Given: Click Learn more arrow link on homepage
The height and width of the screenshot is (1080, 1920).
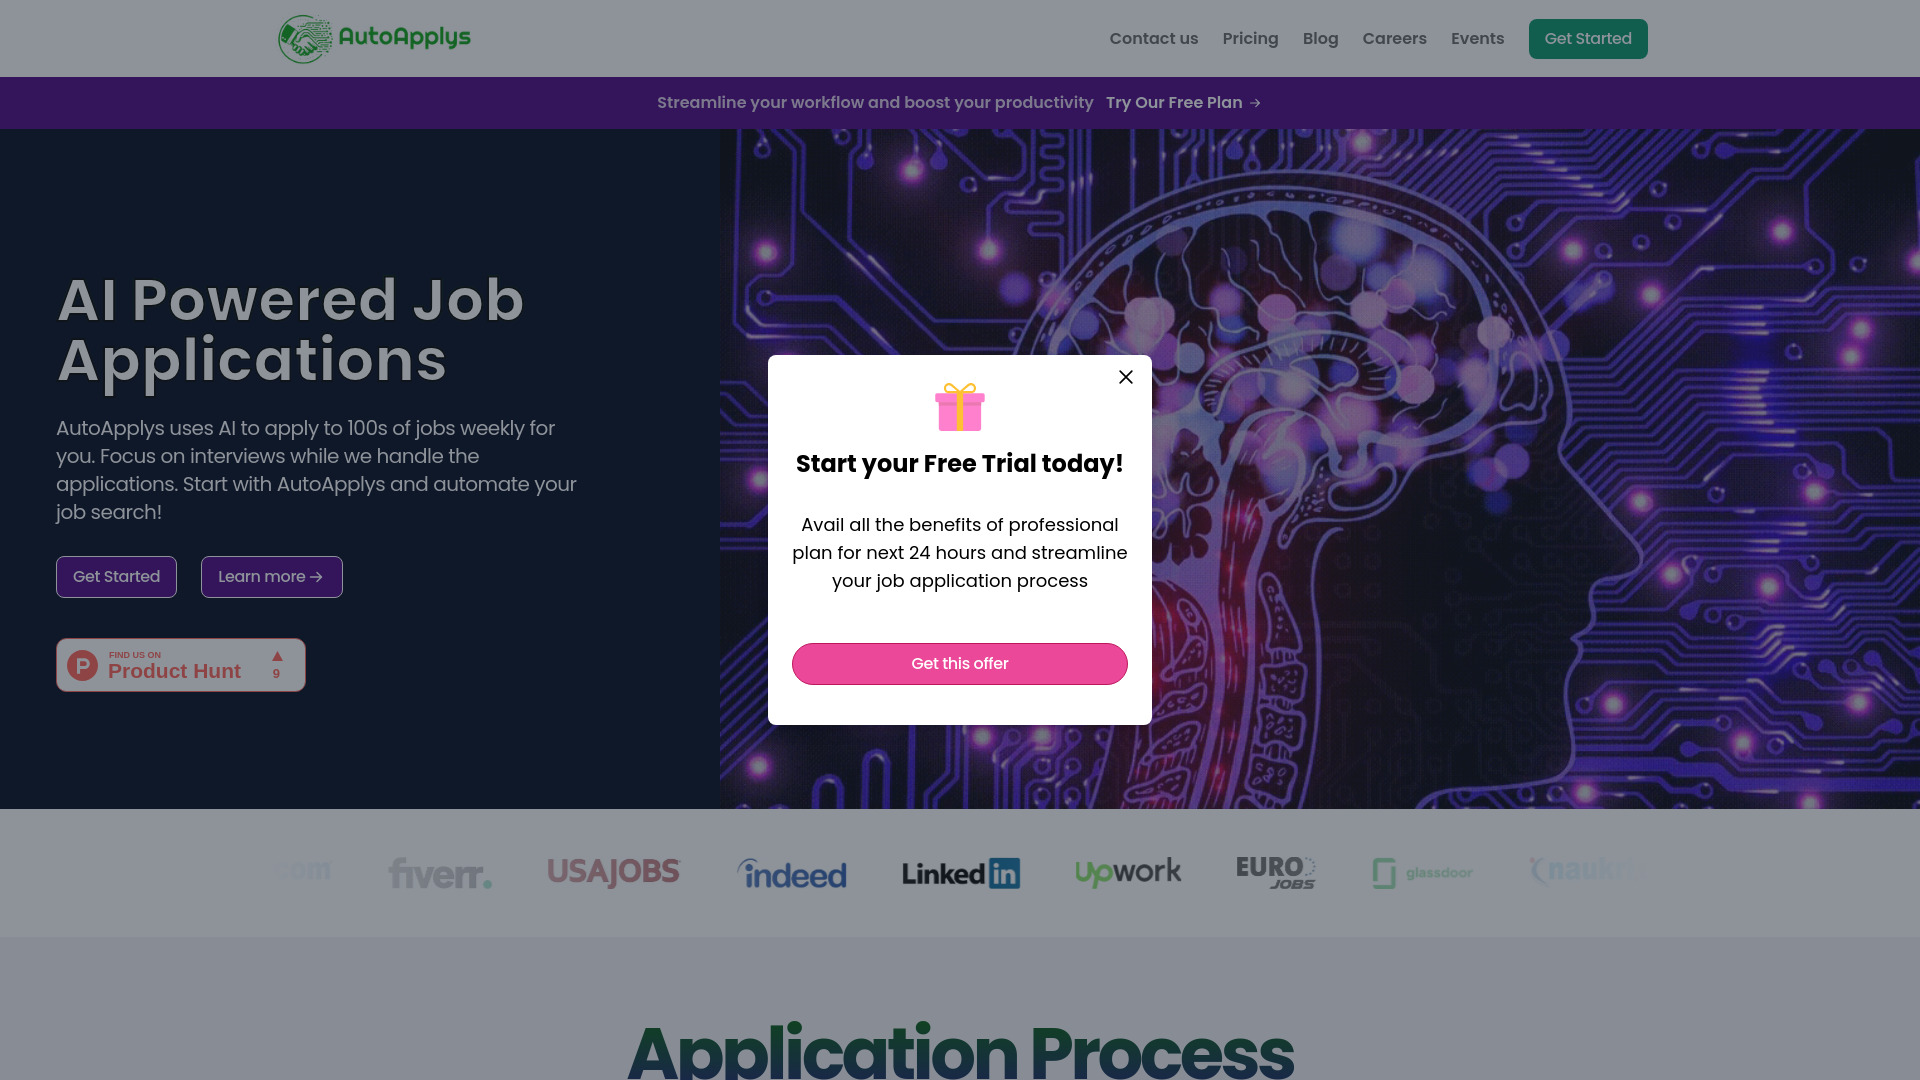Looking at the screenshot, I should coord(270,576).
